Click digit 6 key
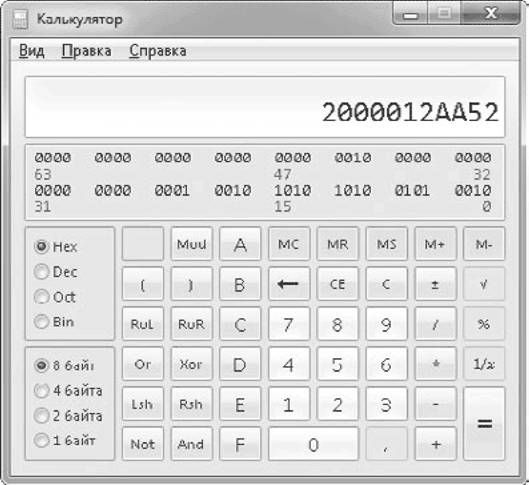The image size is (529, 485). 387,364
